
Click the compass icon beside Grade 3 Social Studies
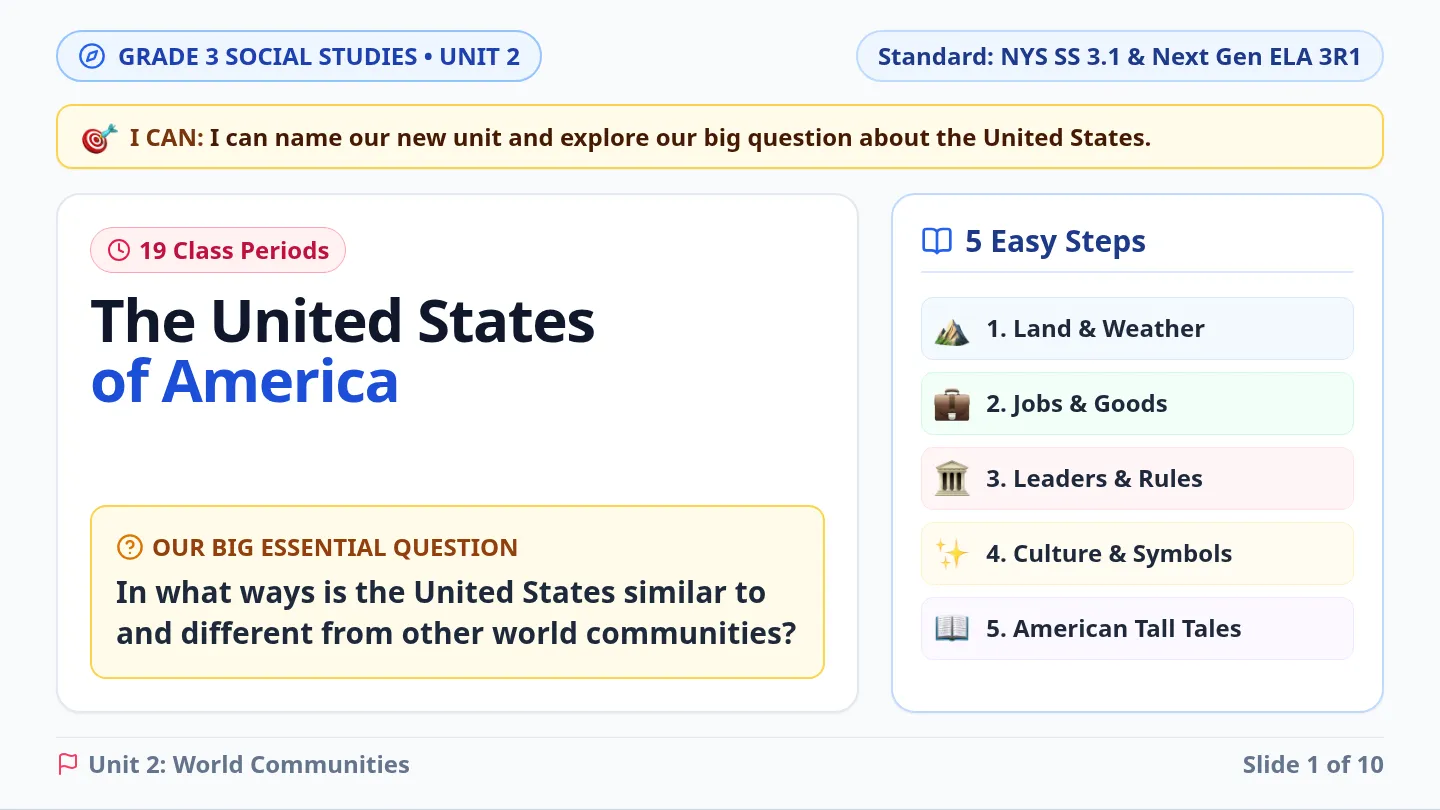92,56
